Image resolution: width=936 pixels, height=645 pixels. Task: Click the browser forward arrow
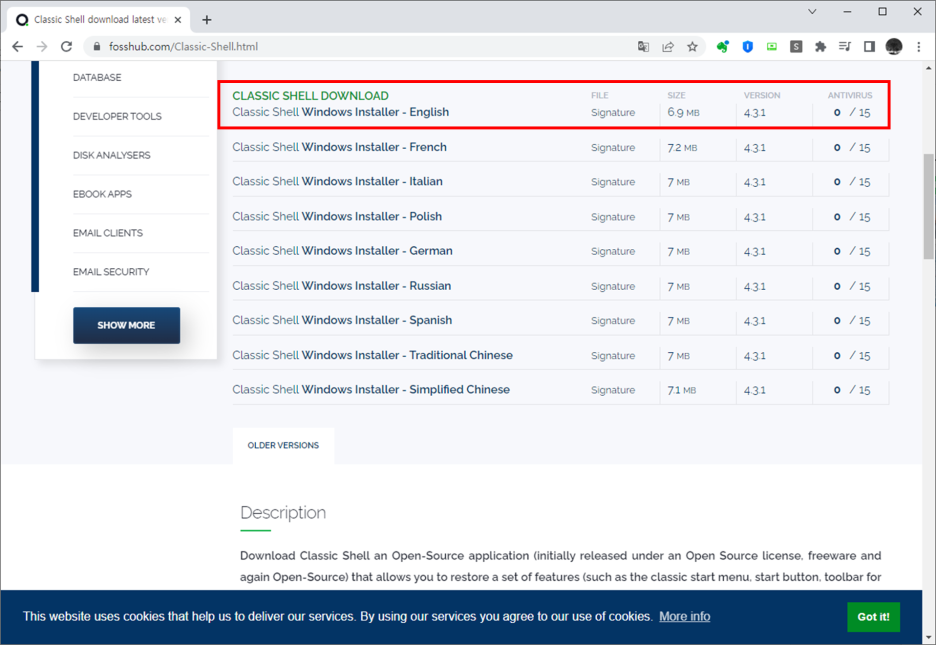coord(42,47)
